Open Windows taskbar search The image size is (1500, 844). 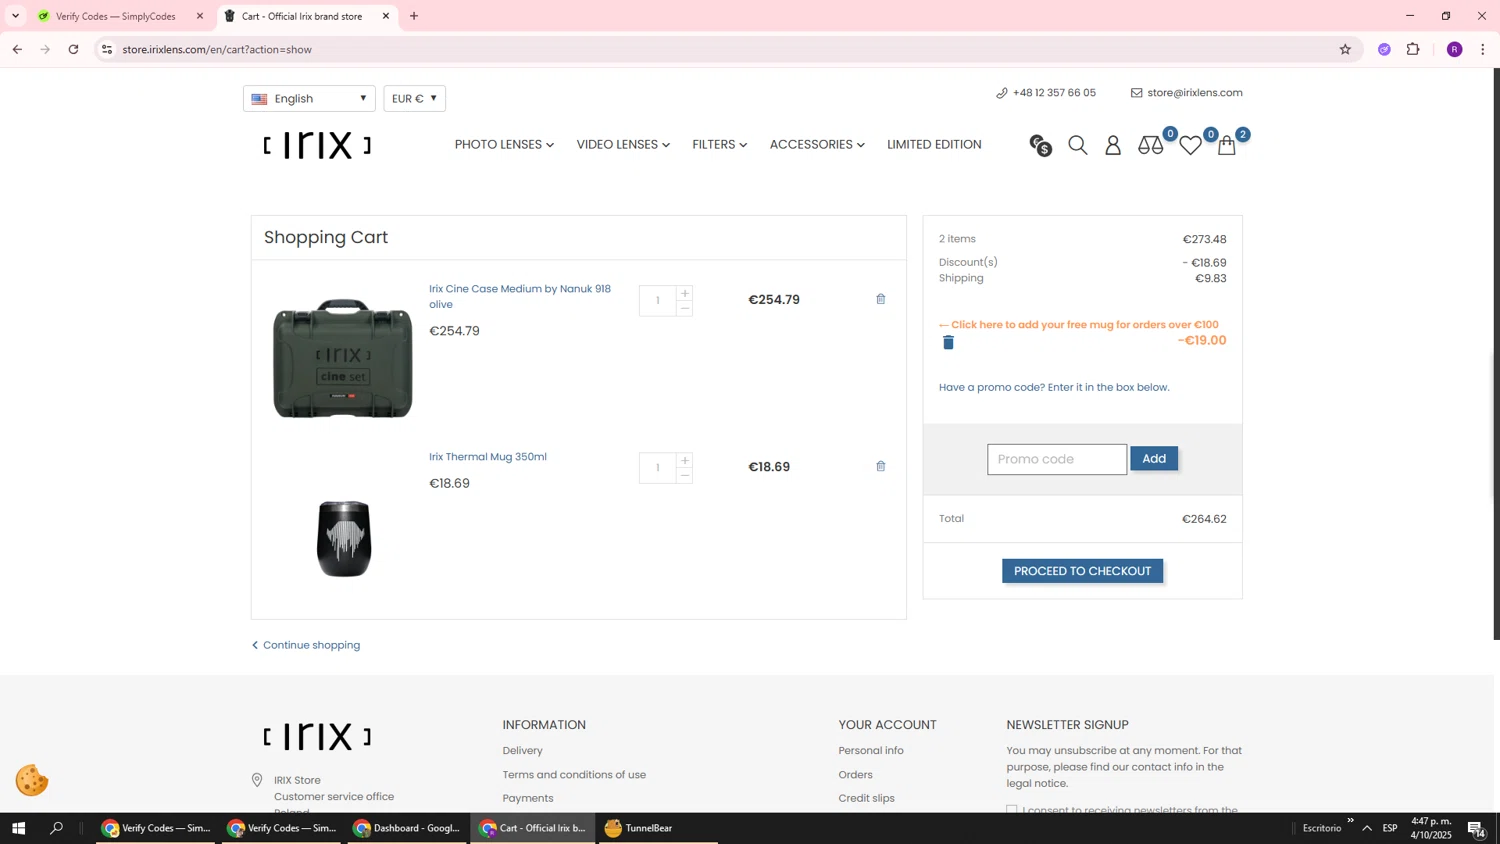coord(57,828)
